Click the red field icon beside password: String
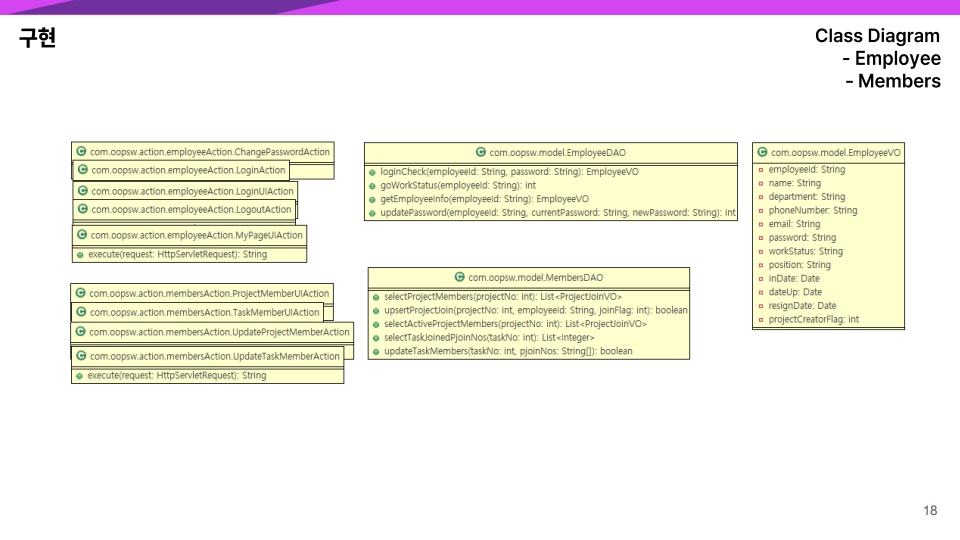The height and width of the screenshot is (540, 960). pos(761,238)
